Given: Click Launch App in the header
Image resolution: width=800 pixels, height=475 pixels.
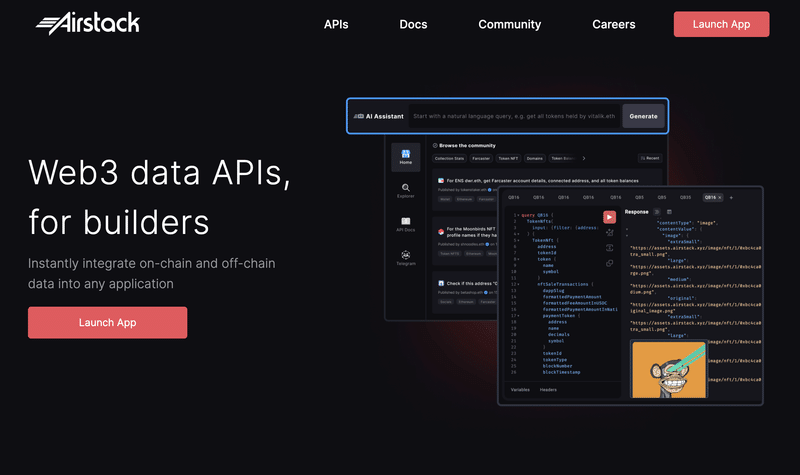Looking at the screenshot, I should click(x=721, y=24).
